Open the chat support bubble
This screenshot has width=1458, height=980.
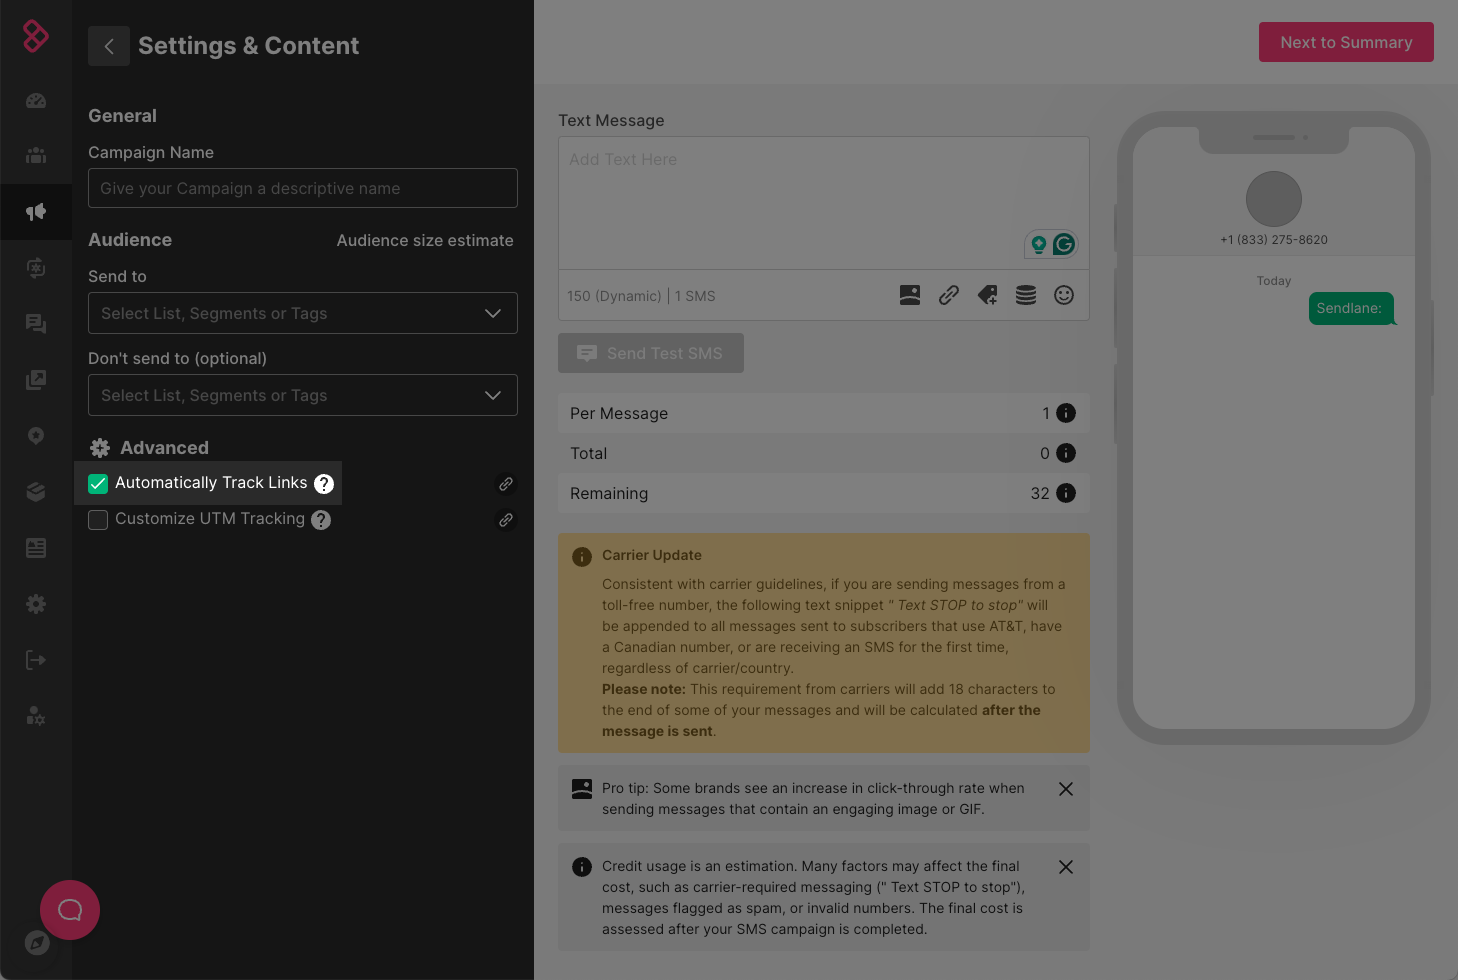click(x=70, y=910)
